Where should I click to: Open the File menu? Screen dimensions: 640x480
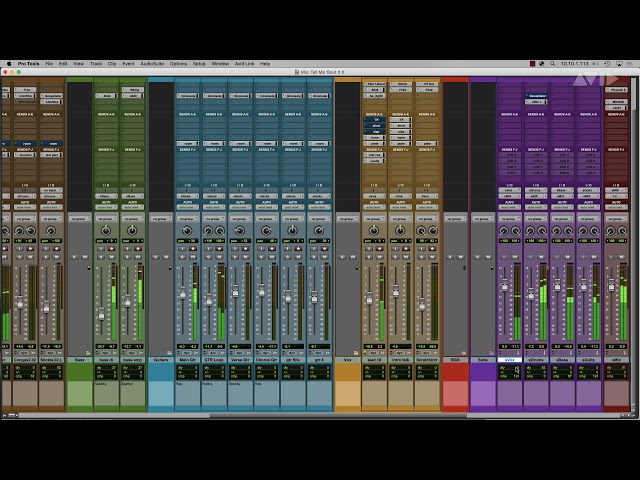click(x=49, y=64)
